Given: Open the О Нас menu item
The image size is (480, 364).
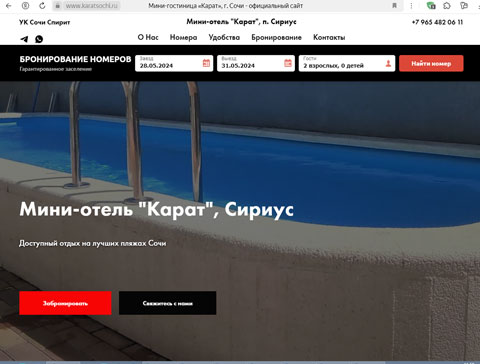Looking at the screenshot, I should click(x=148, y=37).
